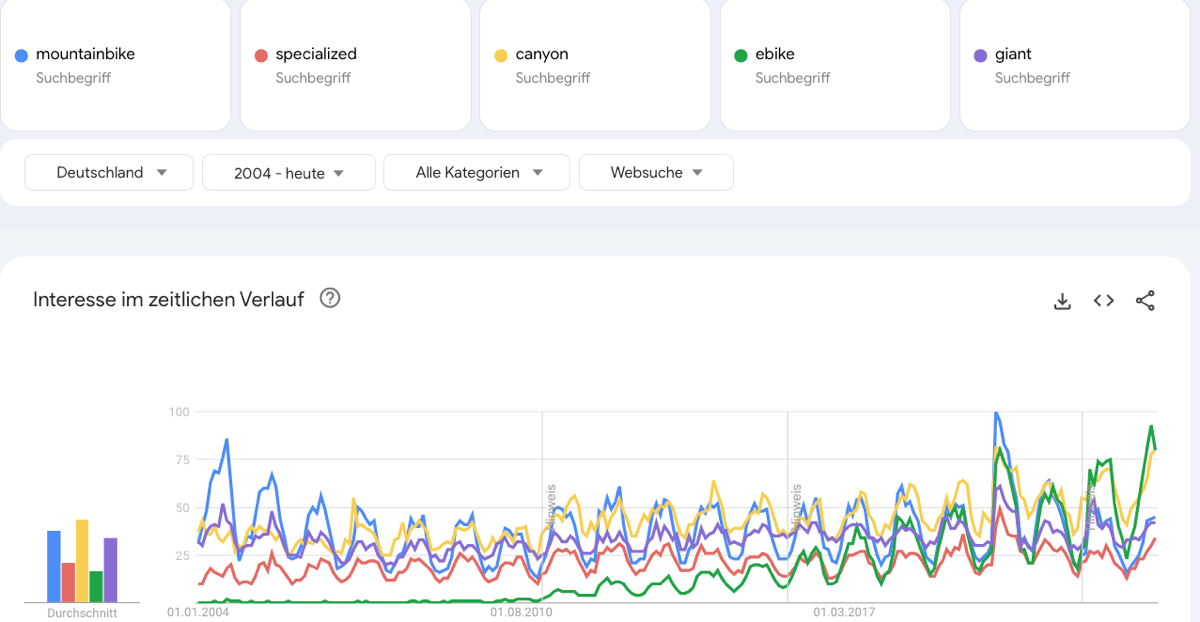Expand the Alle Kategorien dropdown
This screenshot has width=1200, height=622.
(x=476, y=172)
